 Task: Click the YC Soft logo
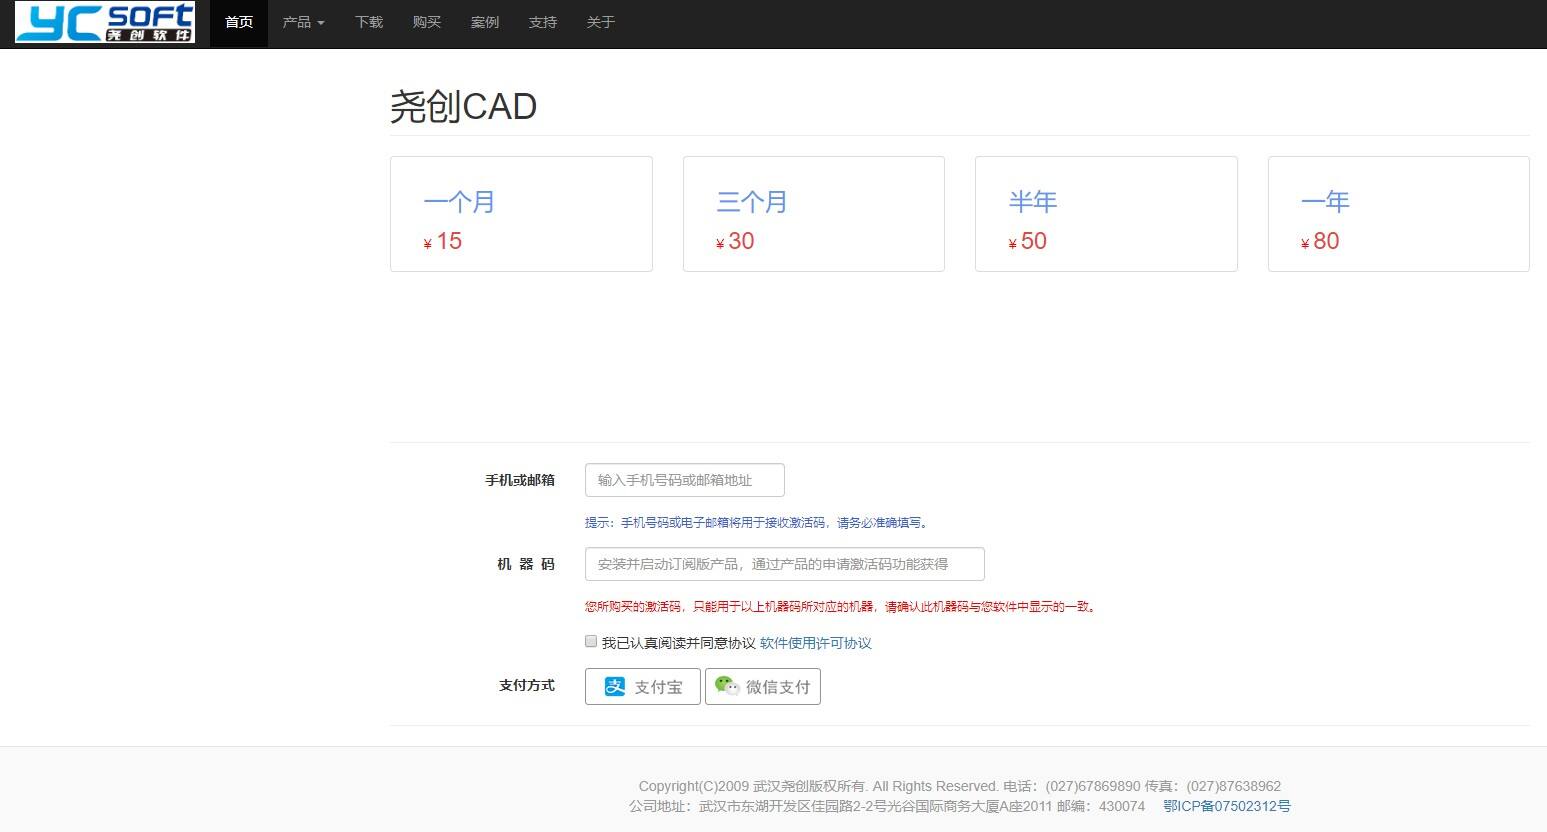point(105,23)
